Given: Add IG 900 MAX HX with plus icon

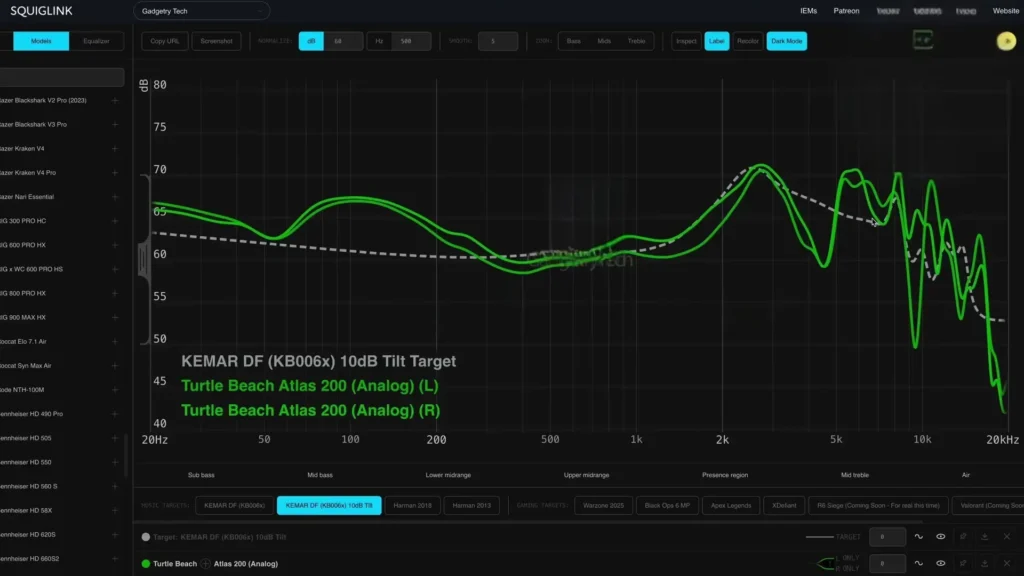Looking at the screenshot, I should coord(115,318).
